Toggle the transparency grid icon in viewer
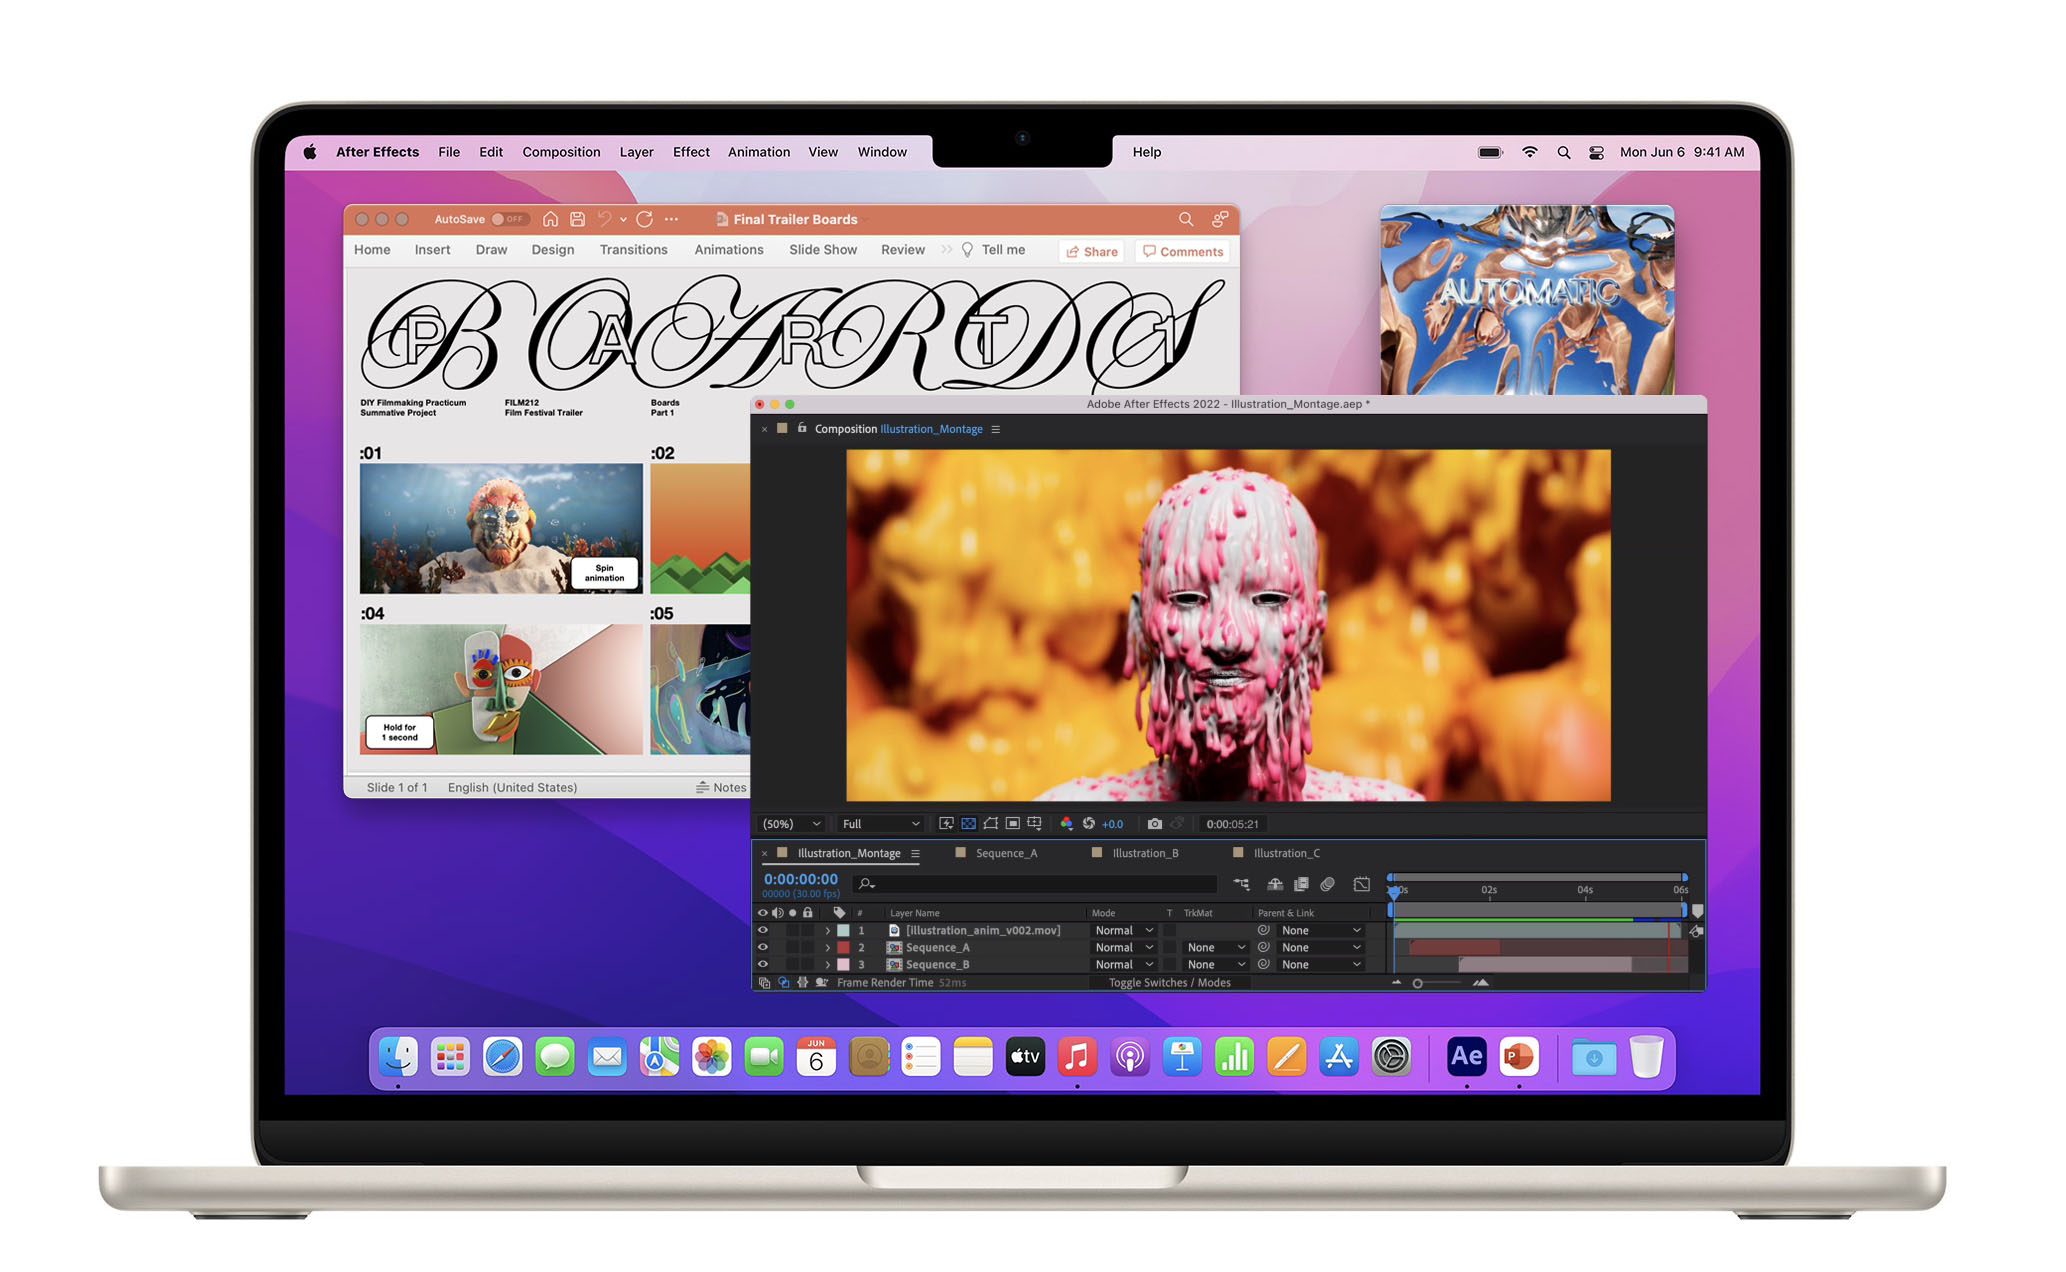 coord(968,824)
